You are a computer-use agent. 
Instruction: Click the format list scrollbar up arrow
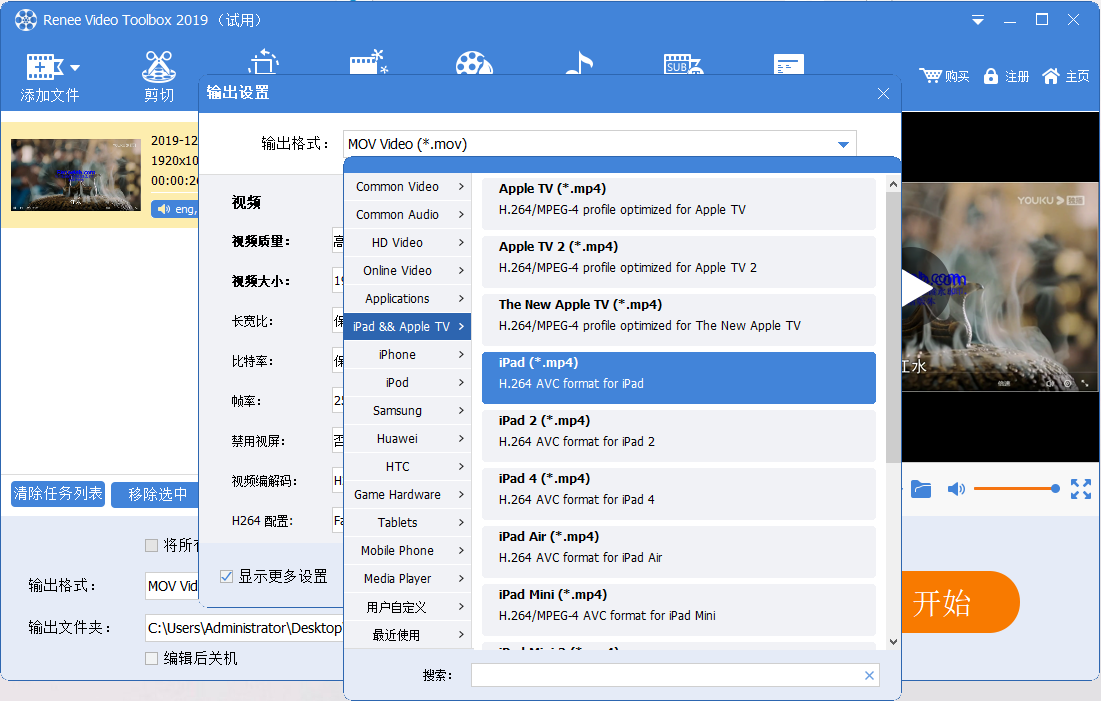click(x=893, y=185)
